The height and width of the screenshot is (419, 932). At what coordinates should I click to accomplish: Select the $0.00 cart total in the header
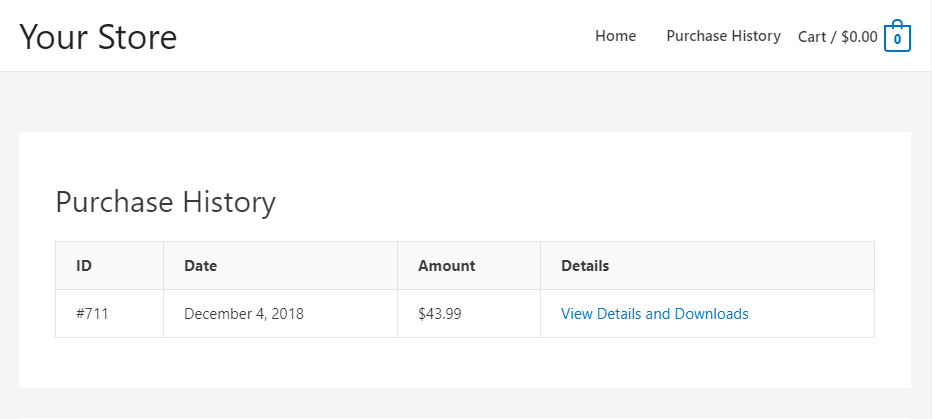point(859,37)
